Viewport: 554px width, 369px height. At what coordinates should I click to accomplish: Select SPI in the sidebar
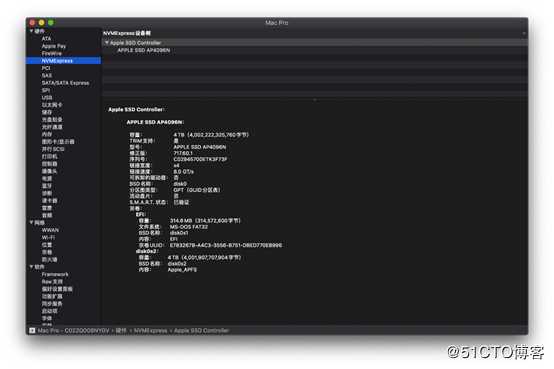tap(46, 90)
